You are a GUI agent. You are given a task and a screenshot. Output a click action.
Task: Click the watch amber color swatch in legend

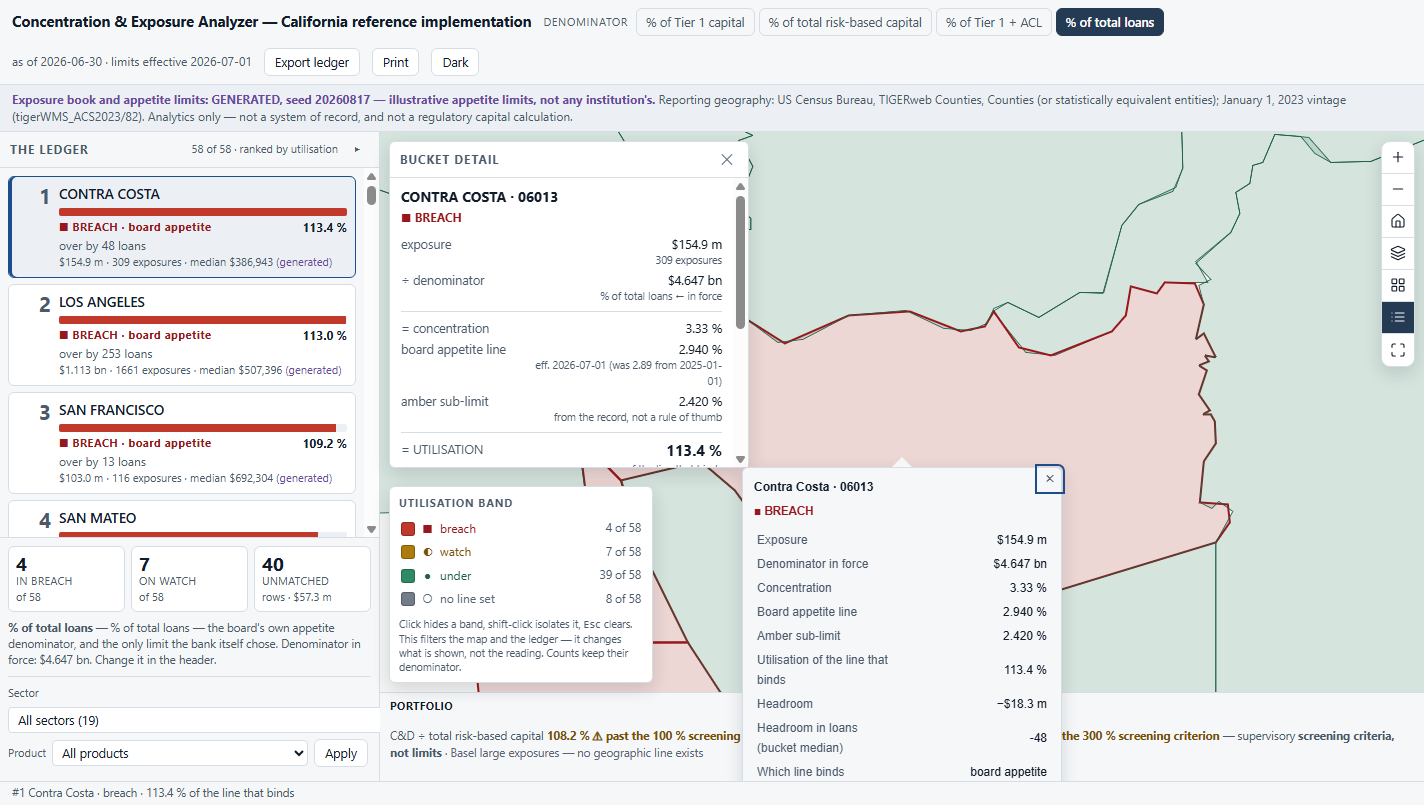click(x=407, y=552)
